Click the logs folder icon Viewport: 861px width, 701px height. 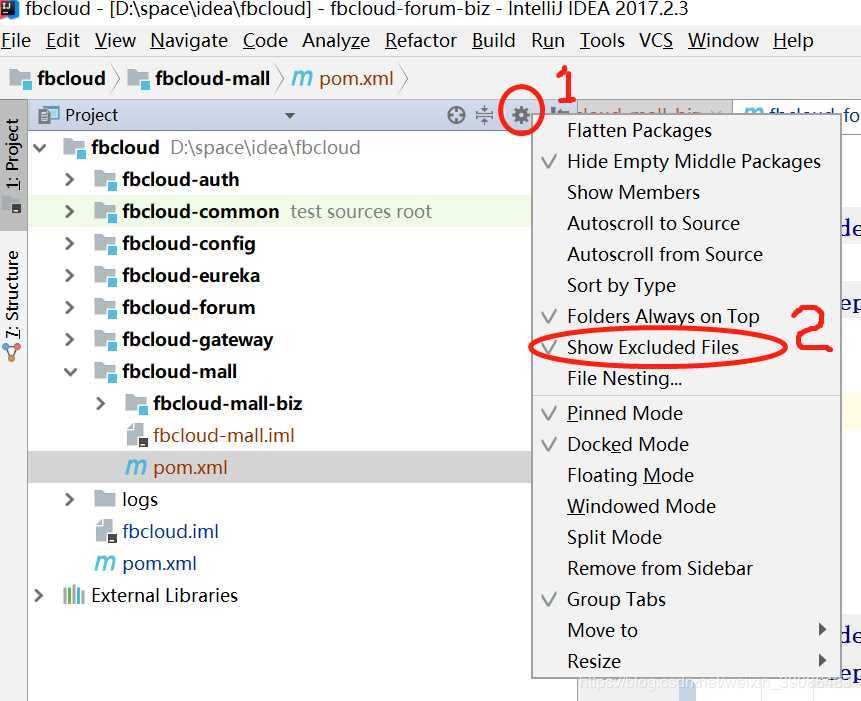[x=105, y=499]
